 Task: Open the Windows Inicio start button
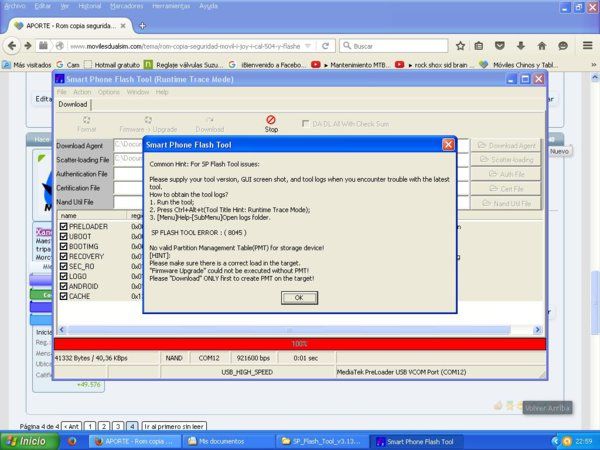29,441
